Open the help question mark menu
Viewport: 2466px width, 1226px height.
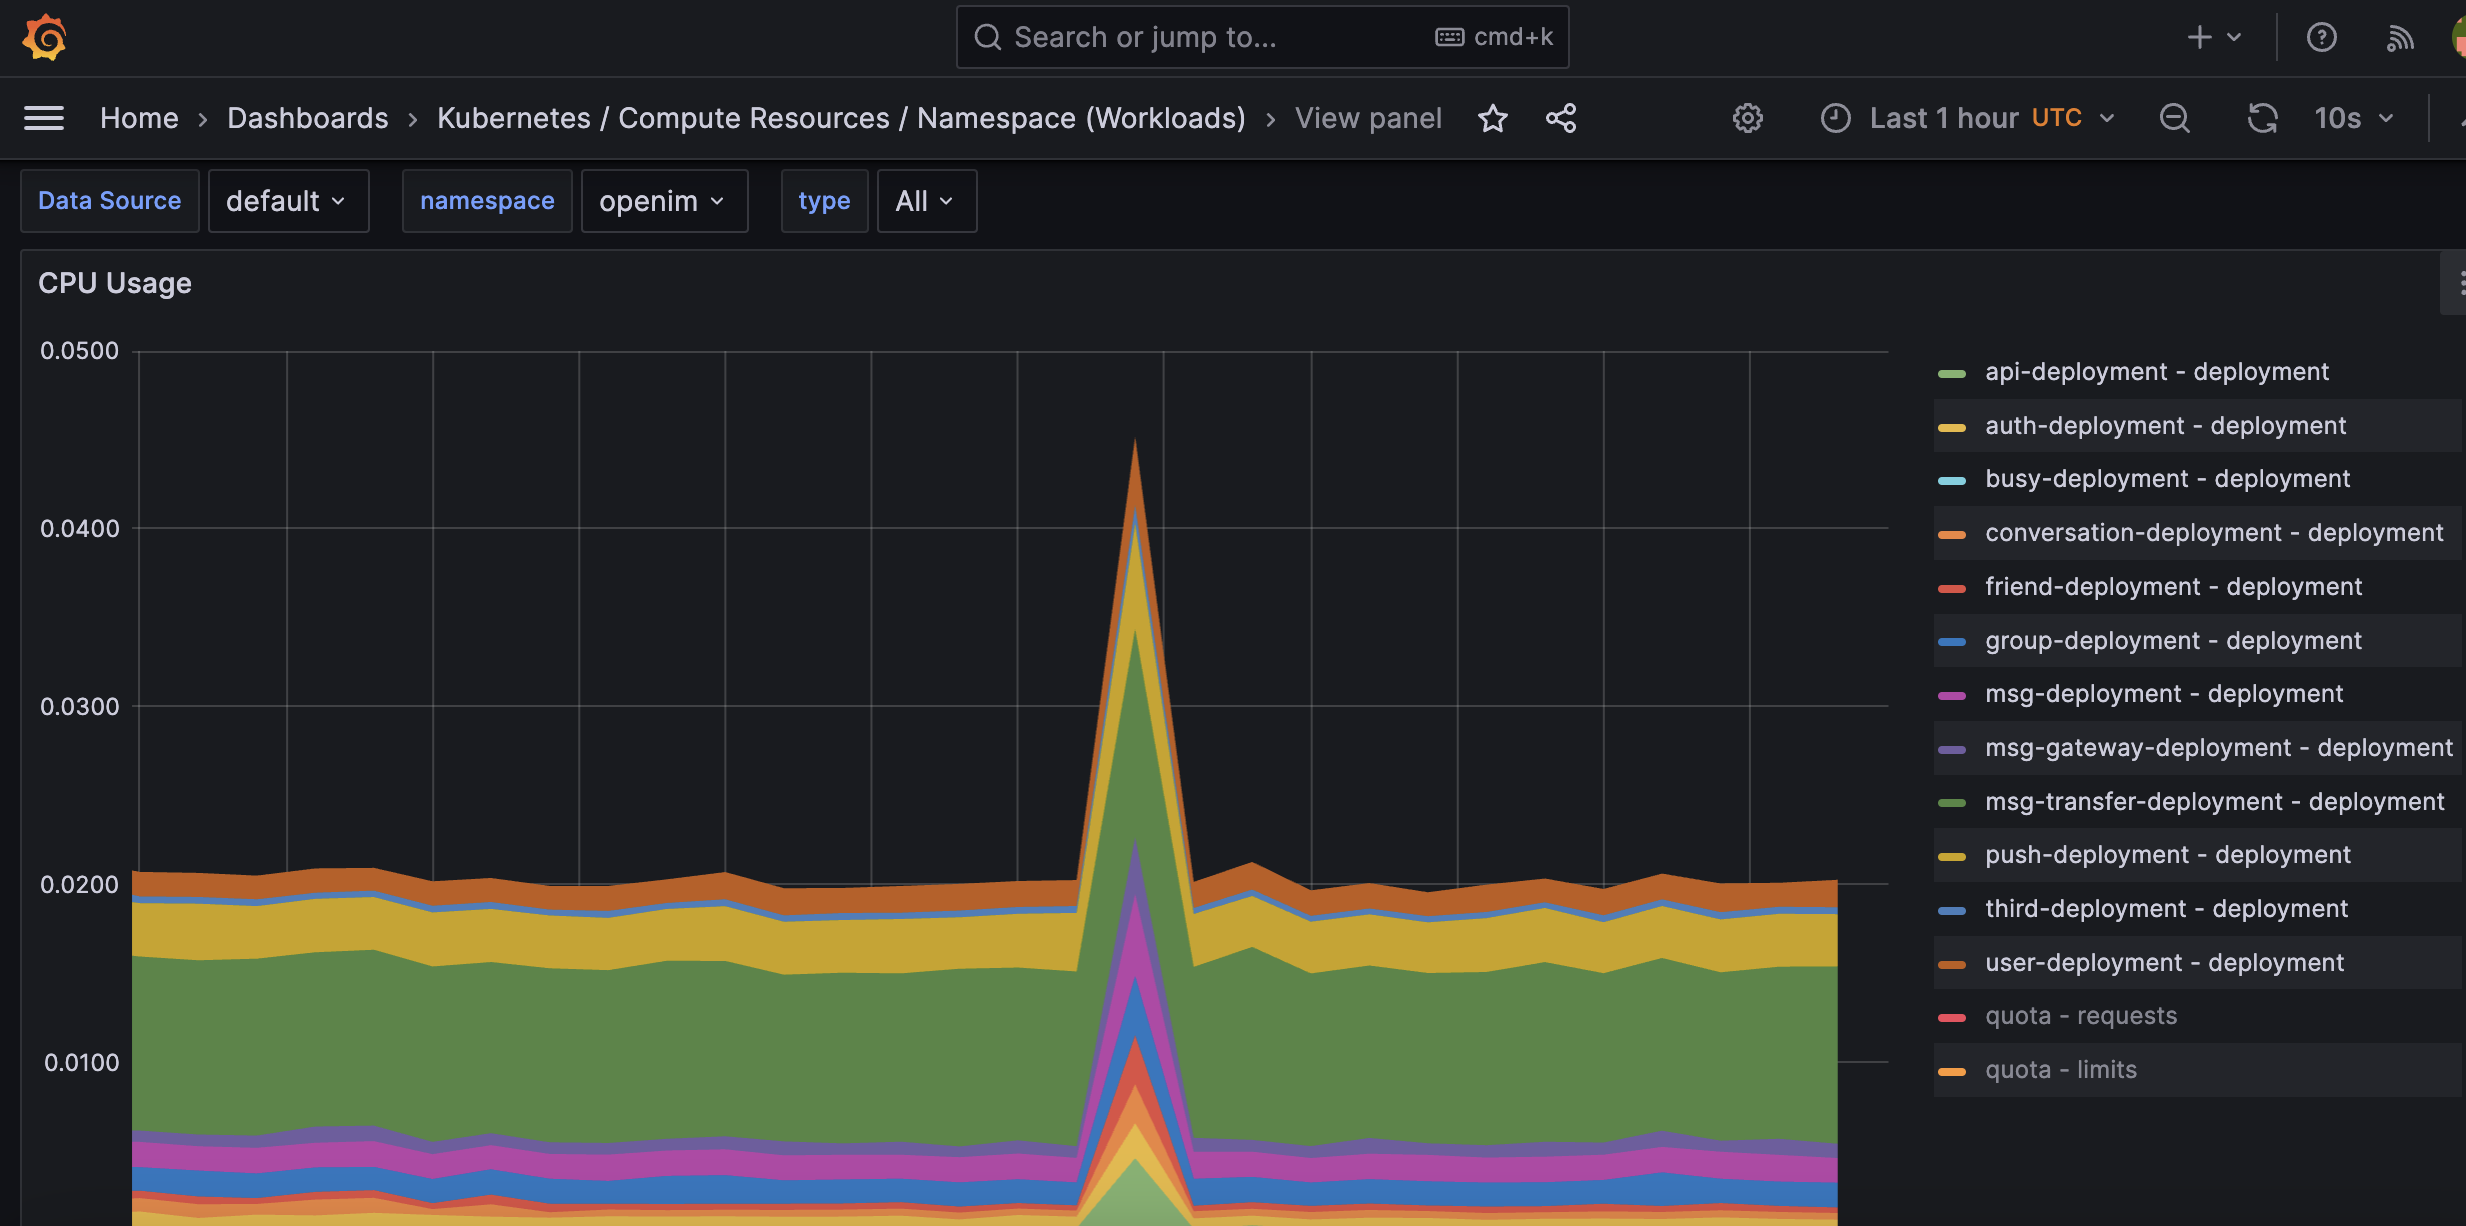click(2321, 38)
